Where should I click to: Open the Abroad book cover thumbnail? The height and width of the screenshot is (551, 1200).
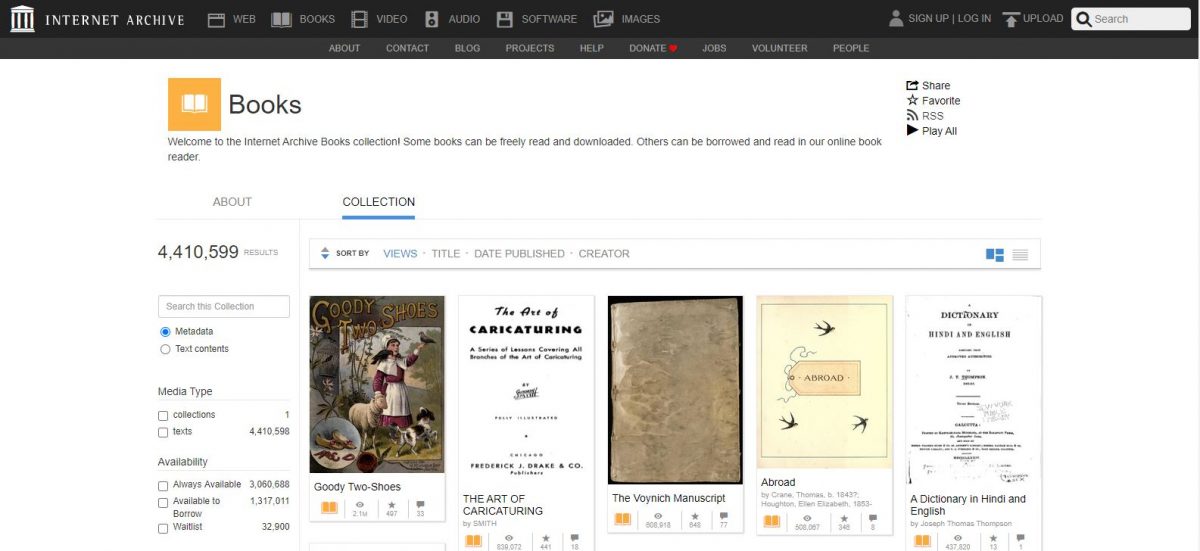tap(824, 382)
